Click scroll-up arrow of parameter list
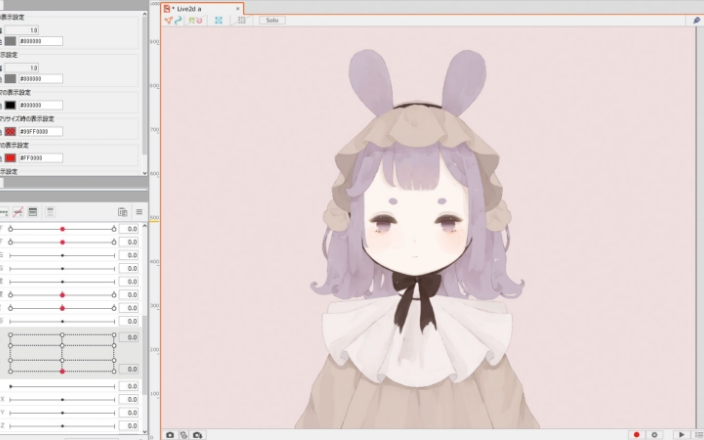Screen dimensions: 704x440 (x=145, y=225)
